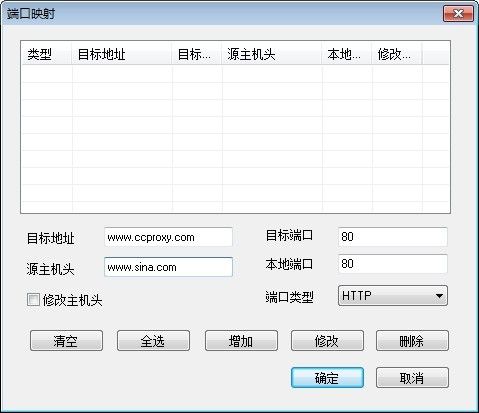This screenshot has height=413, width=479.
Task: Click the 全选 button
Action: [x=153, y=341]
